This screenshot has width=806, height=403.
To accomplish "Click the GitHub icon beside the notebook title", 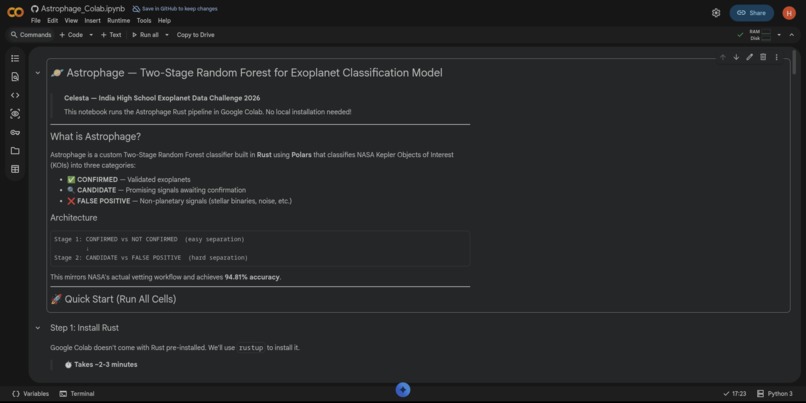I will click(34, 9).
